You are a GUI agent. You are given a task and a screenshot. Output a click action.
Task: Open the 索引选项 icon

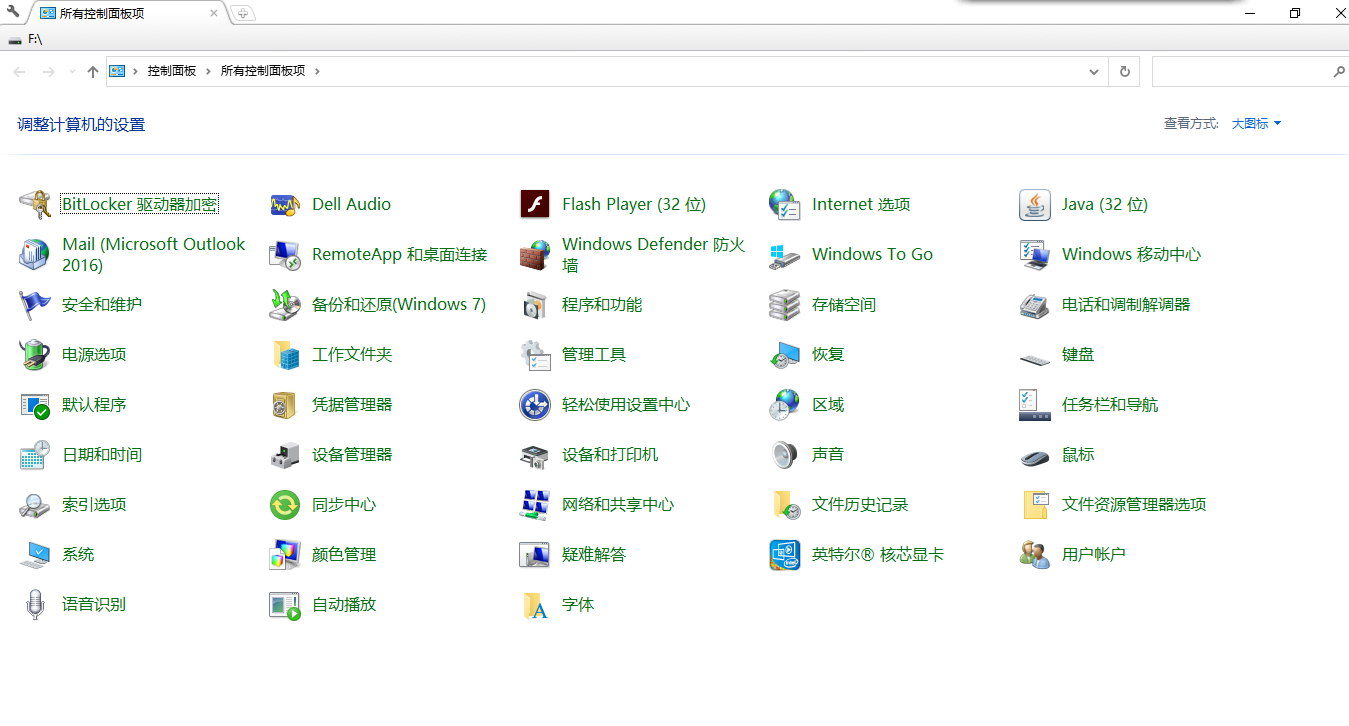click(35, 505)
